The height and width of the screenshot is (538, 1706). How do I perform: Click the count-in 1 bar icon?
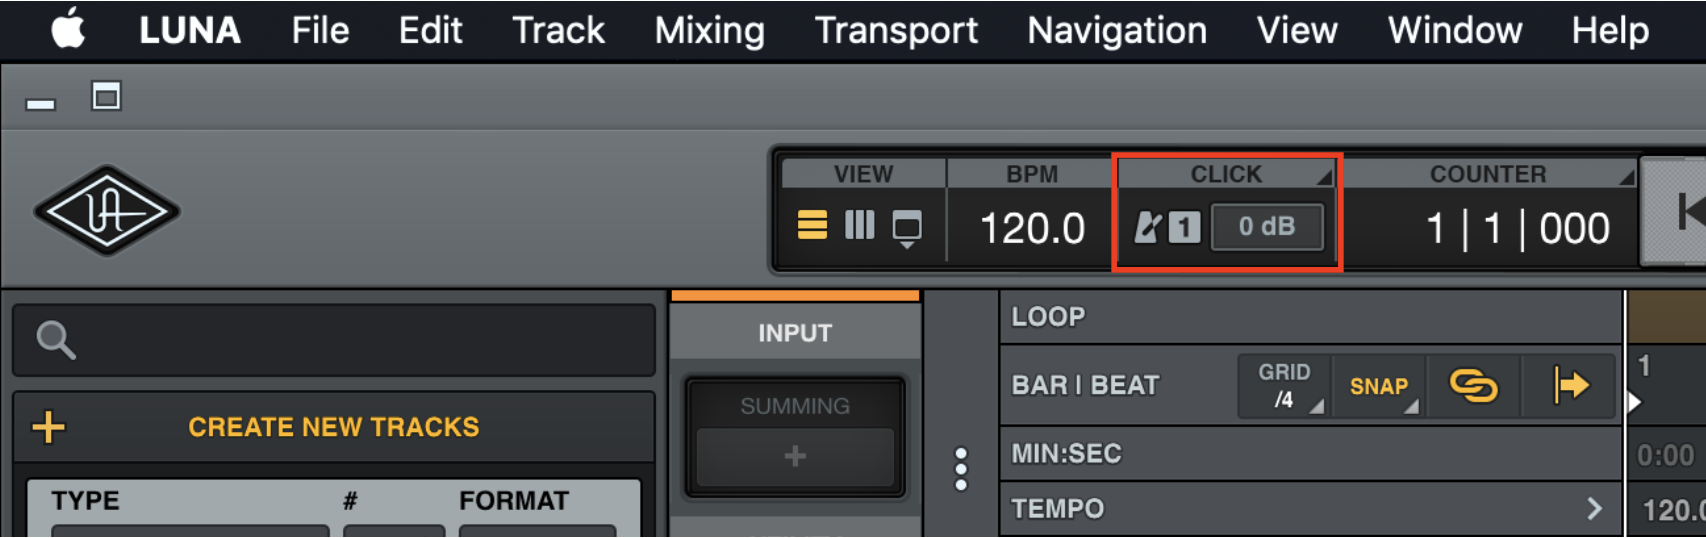[1185, 227]
